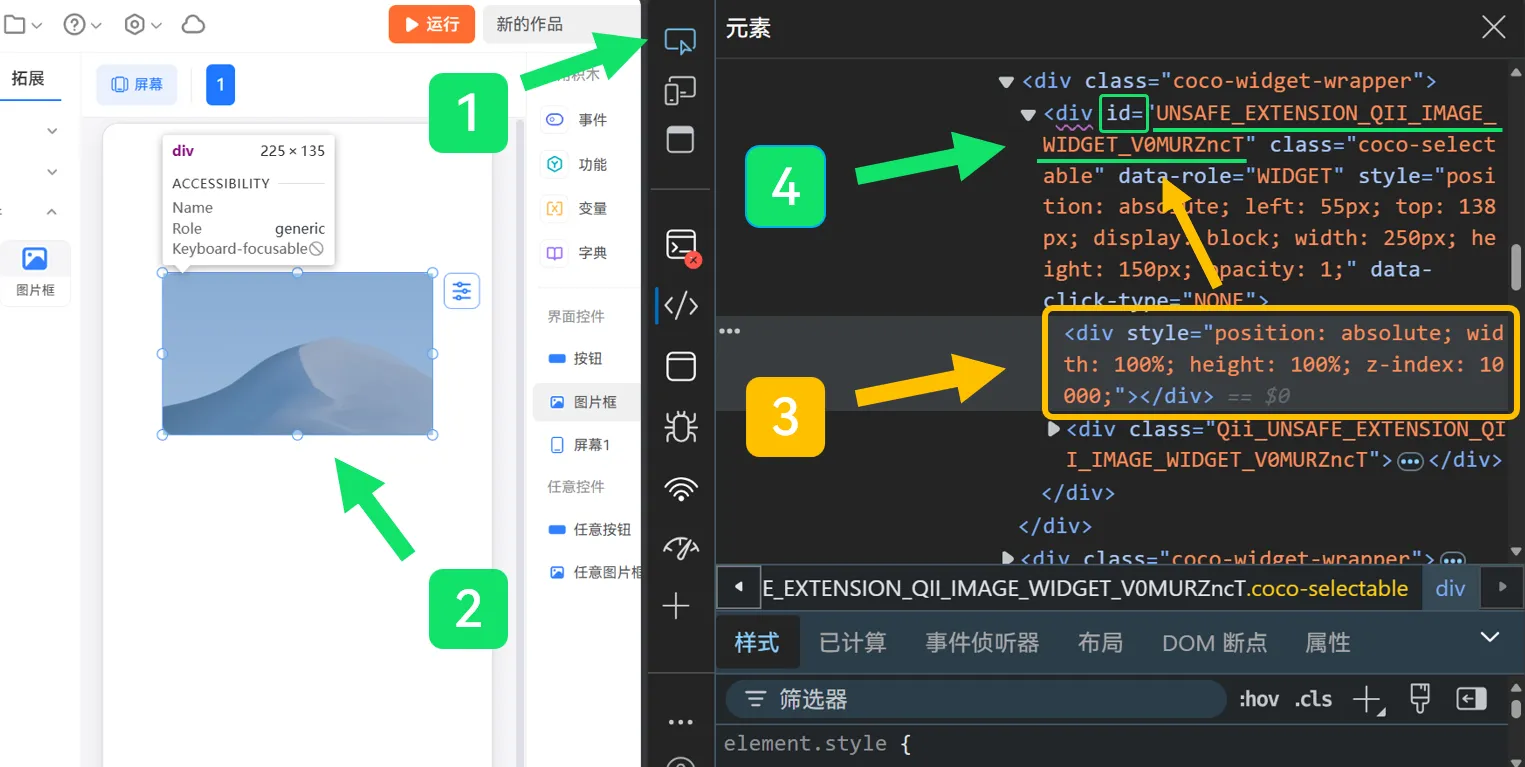Toggle the .cls class editor

[x=1313, y=699]
